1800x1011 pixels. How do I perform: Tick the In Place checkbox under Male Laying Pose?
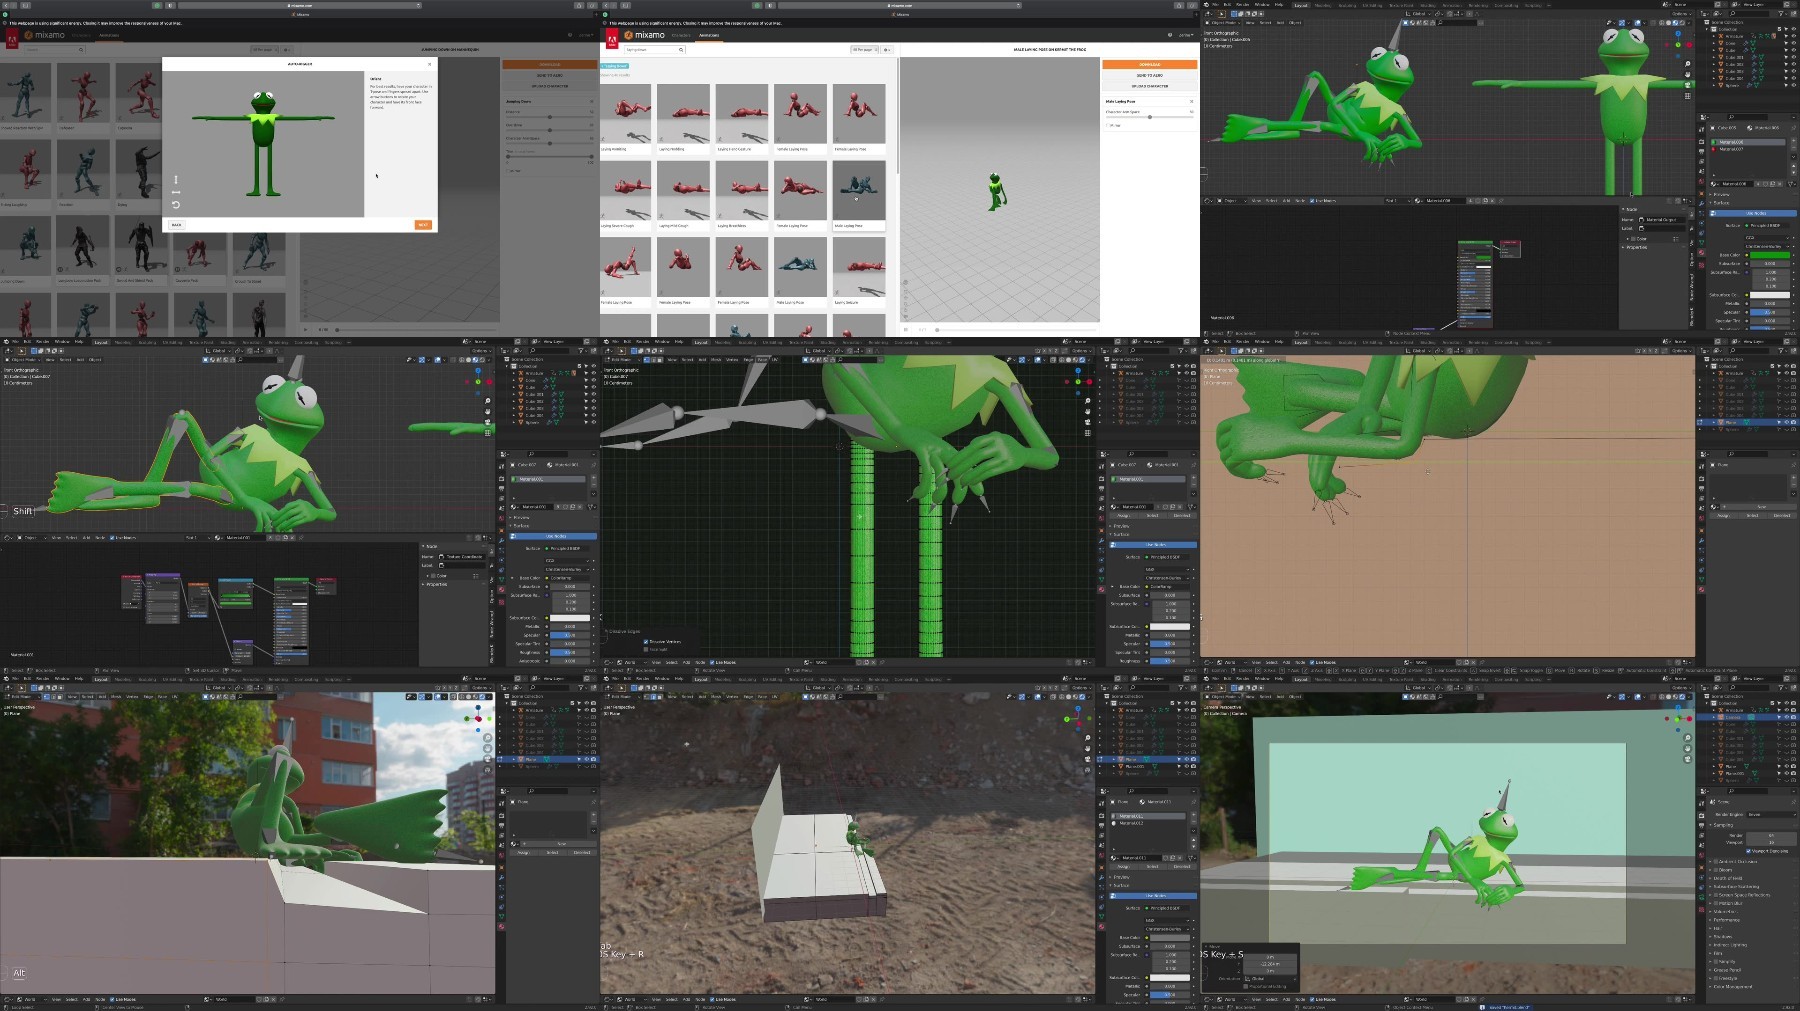(1108, 125)
